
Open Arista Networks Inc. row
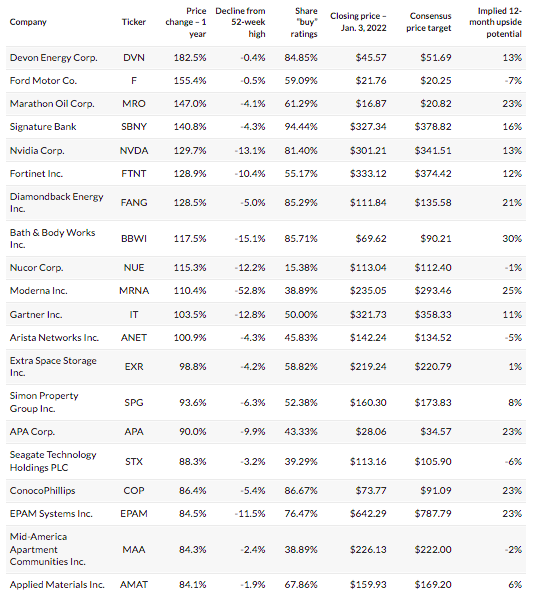pos(266,338)
